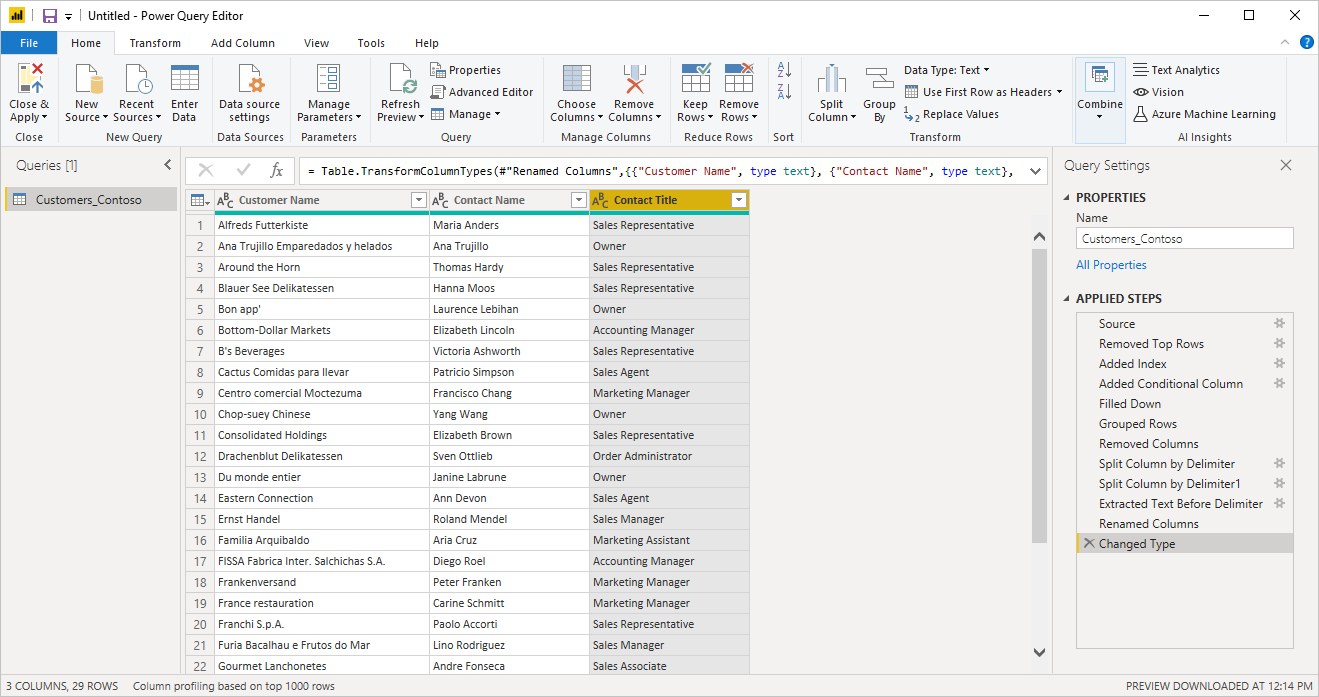Click the fx formula icon
This screenshot has height=697, width=1319.
pos(277,171)
